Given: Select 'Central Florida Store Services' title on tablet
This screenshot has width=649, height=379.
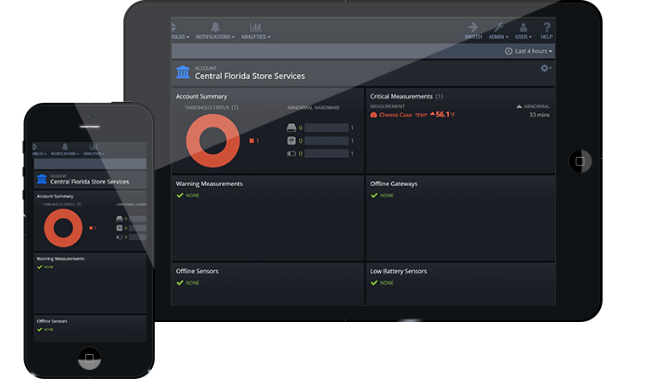Looking at the screenshot, I should tap(250, 76).
